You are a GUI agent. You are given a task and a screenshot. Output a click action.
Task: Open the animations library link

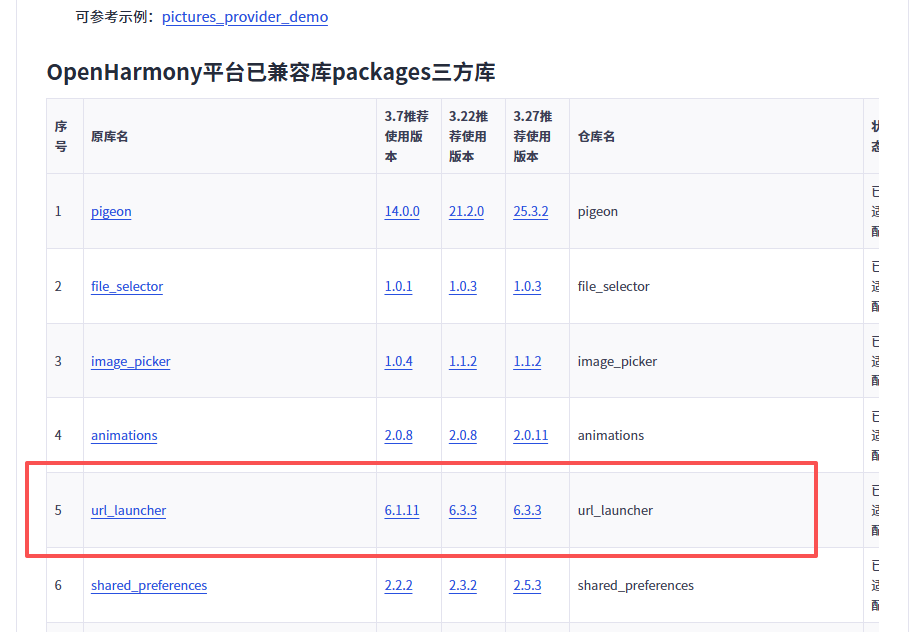point(124,436)
